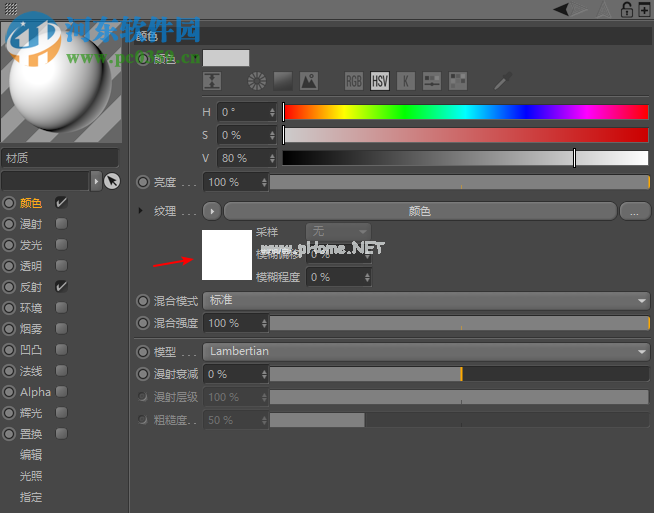Toggle the 反射 channel checkbox
The width and height of the screenshot is (654, 513).
click(61, 287)
